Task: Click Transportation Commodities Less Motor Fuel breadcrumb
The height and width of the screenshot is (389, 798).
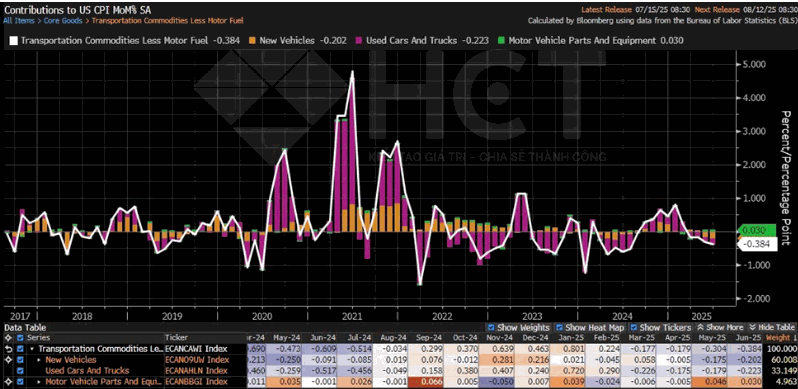Action: click(x=167, y=21)
